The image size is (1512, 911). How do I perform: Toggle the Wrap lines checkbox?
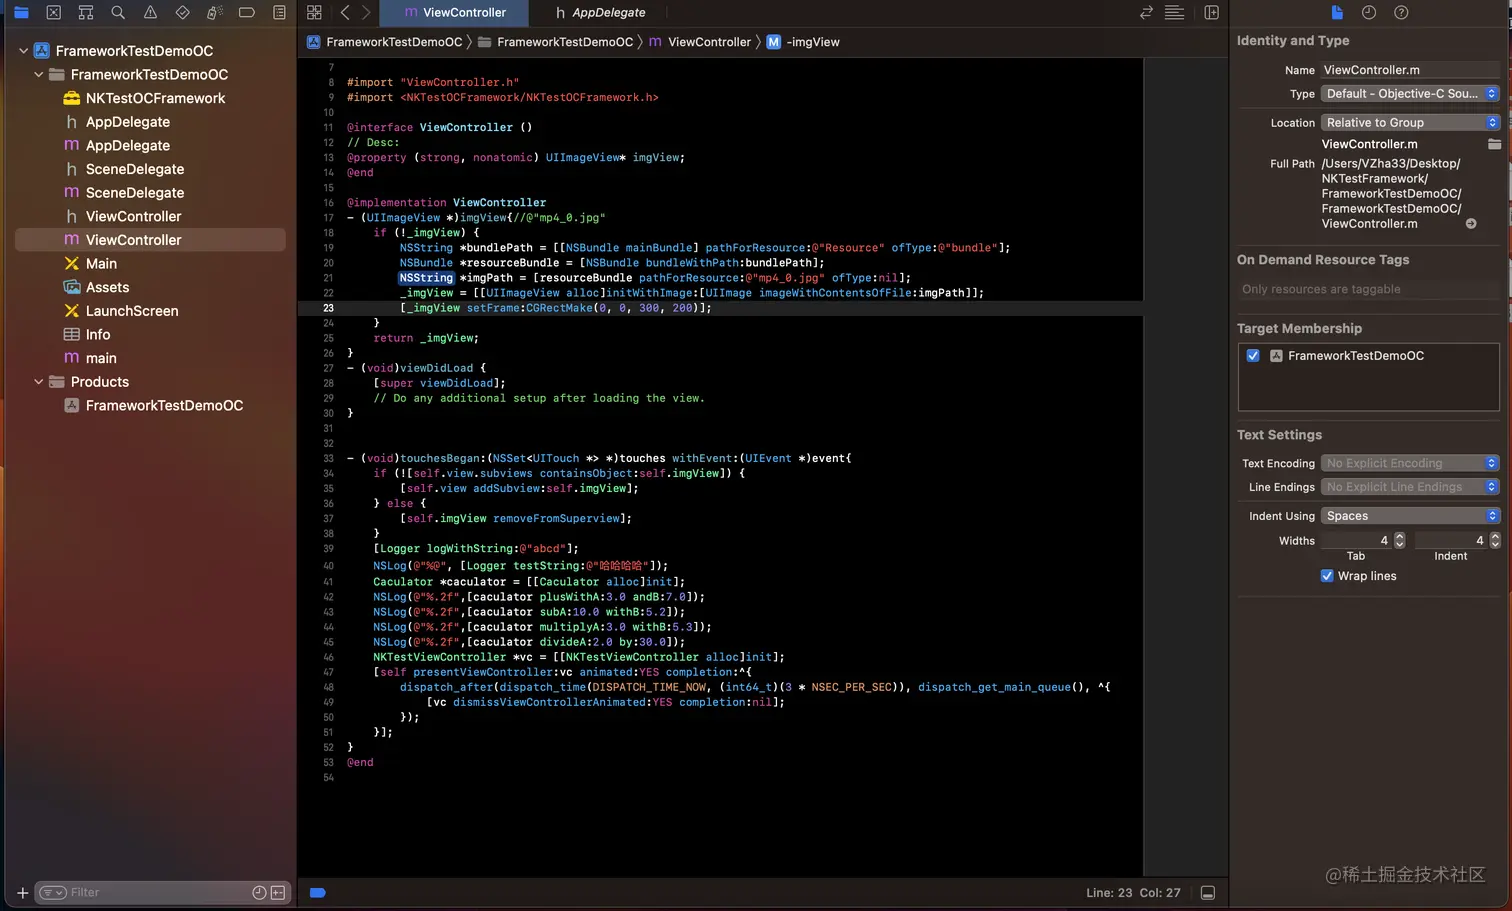(x=1327, y=576)
